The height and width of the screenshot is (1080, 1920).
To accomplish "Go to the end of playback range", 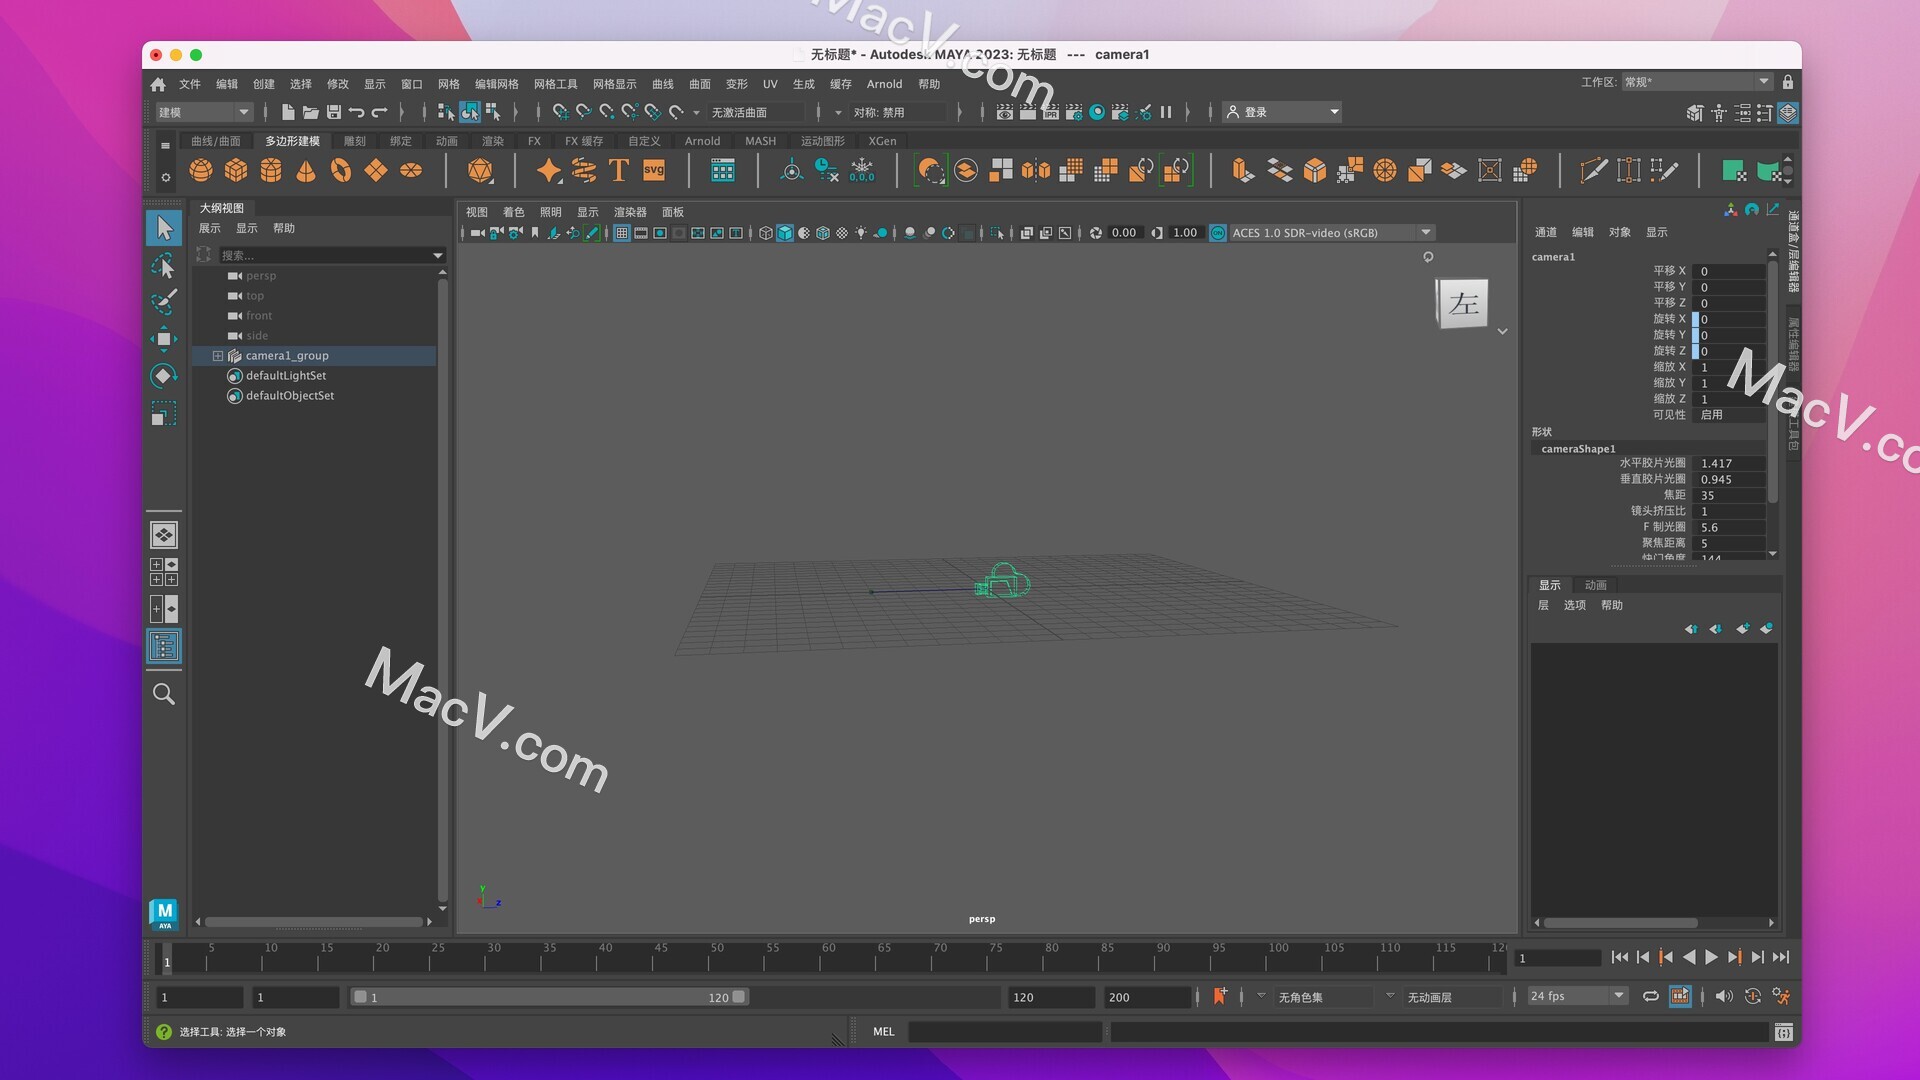I will (x=1781, y=958).
